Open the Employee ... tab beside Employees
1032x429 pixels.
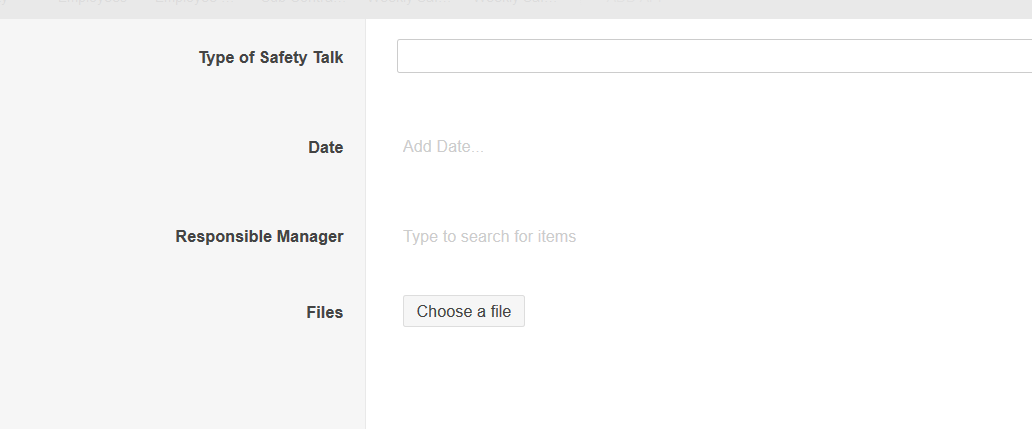[x=191, y=3]
